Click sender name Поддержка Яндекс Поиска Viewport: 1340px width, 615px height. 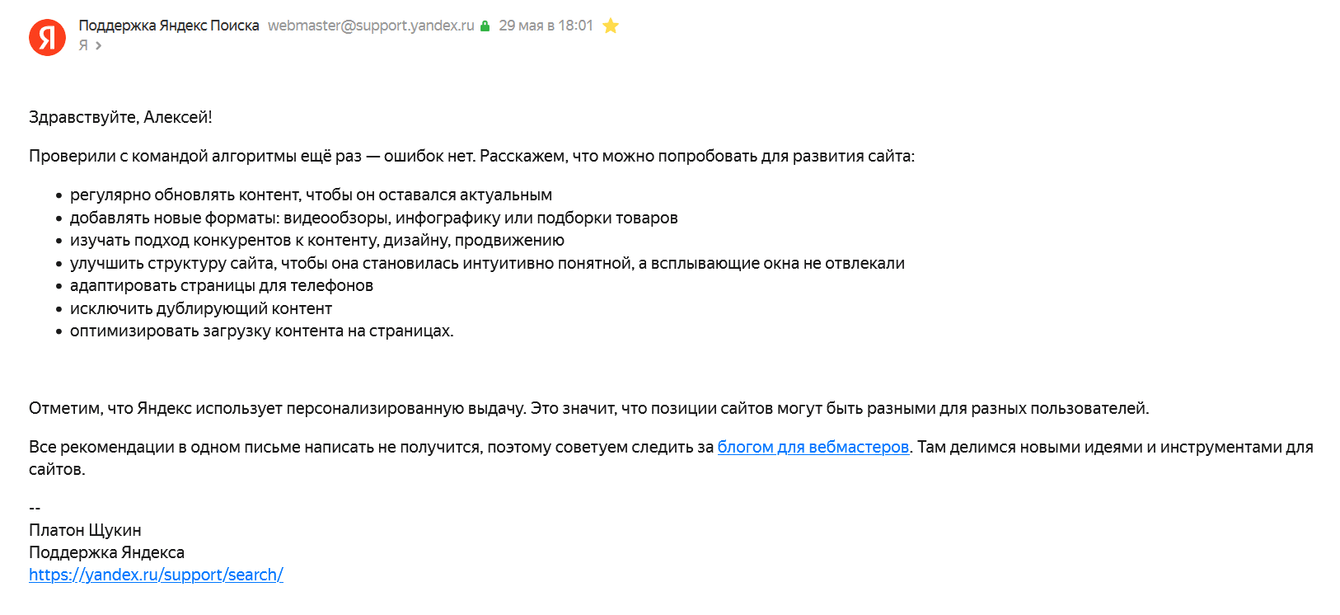coord(169,26)
